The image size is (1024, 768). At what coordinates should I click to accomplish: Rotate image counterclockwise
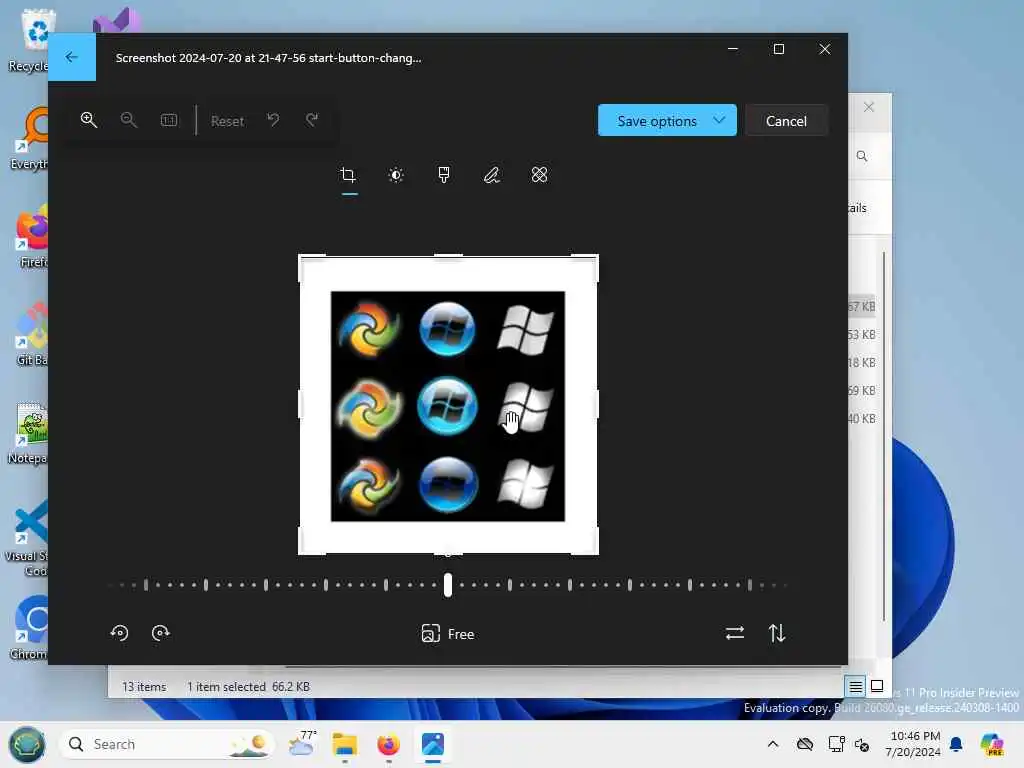click(120, 633)
